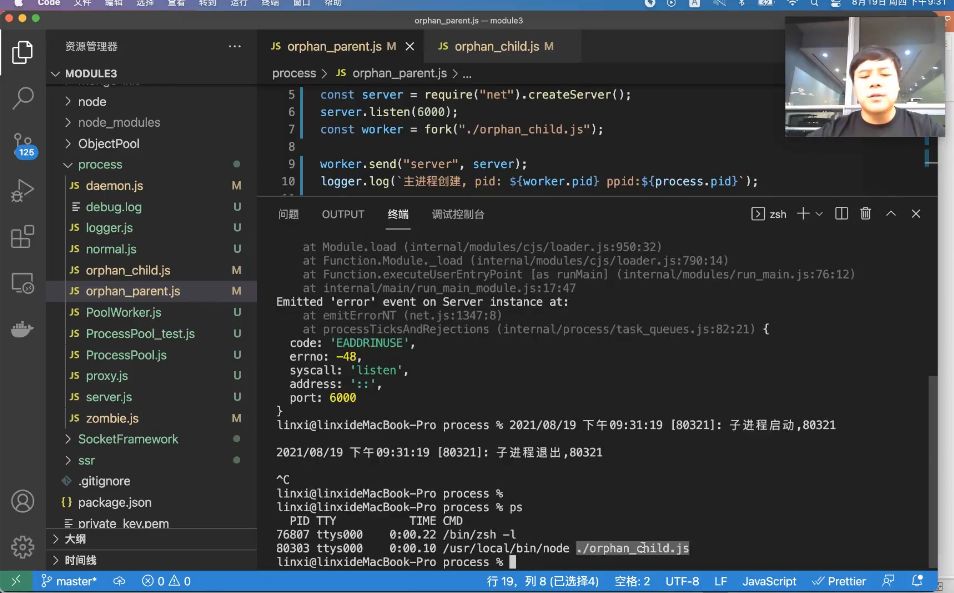This screenshot has width=954, height=593.
Task: Kill terminal using the trash icon
Action: coord(865,213)
